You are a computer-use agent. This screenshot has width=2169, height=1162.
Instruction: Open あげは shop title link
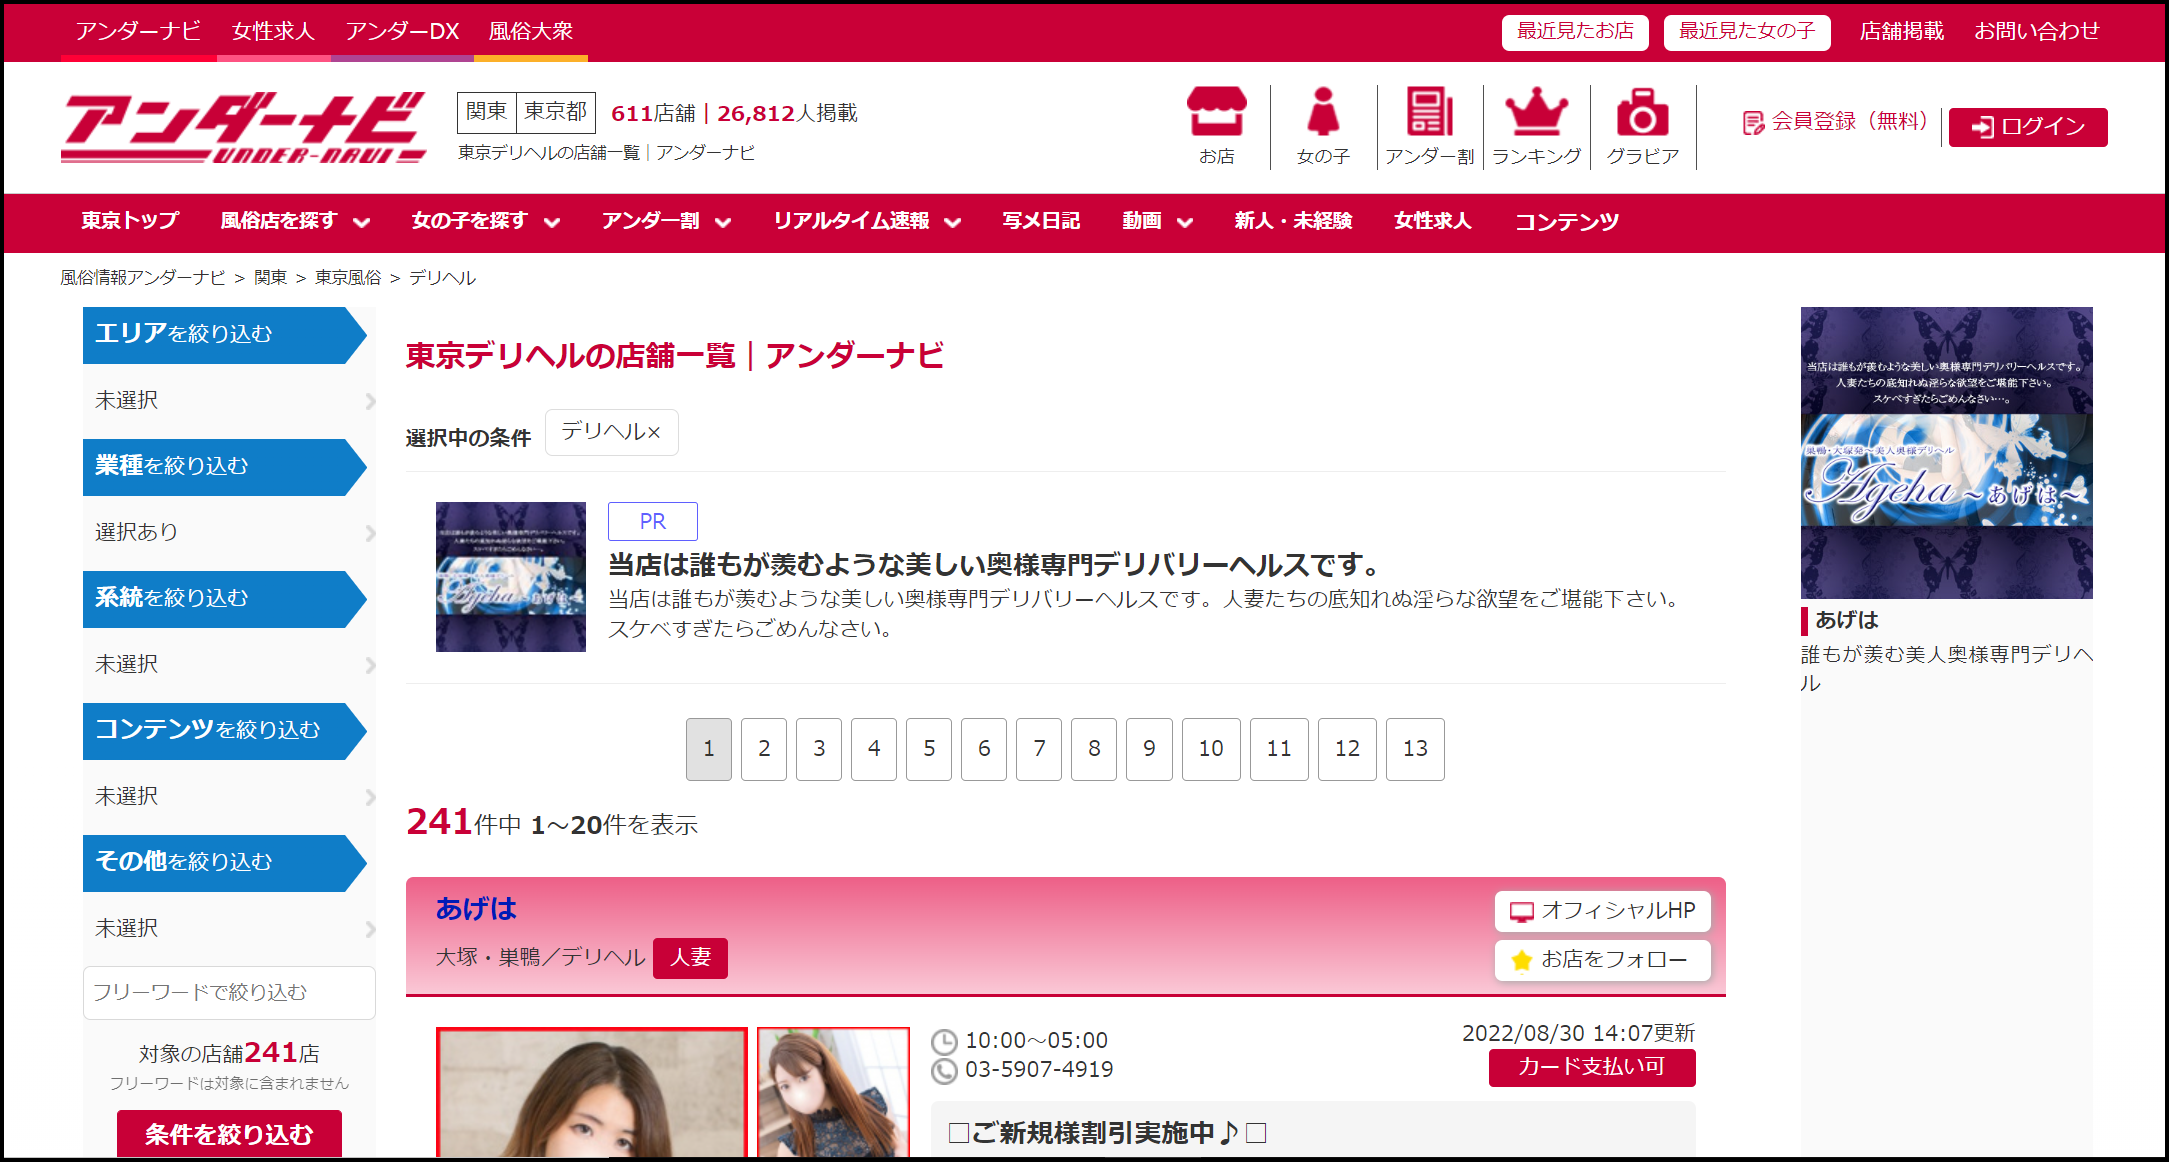click(x=476, y=908)
